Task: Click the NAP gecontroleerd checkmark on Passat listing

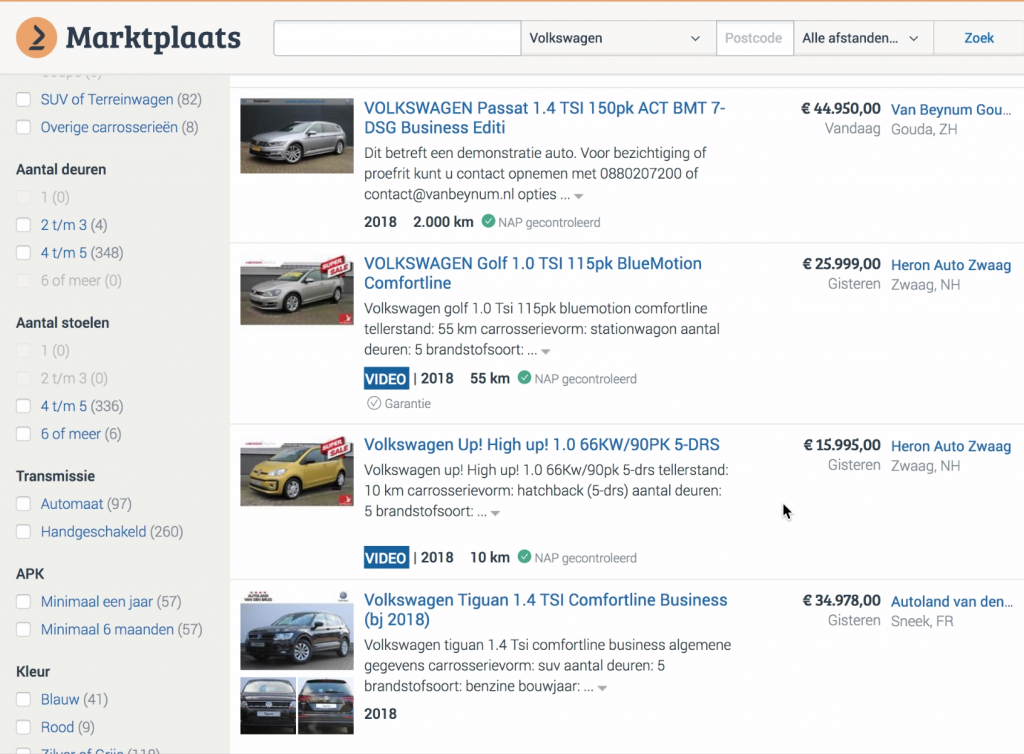Action: click(x=488, y=222)
